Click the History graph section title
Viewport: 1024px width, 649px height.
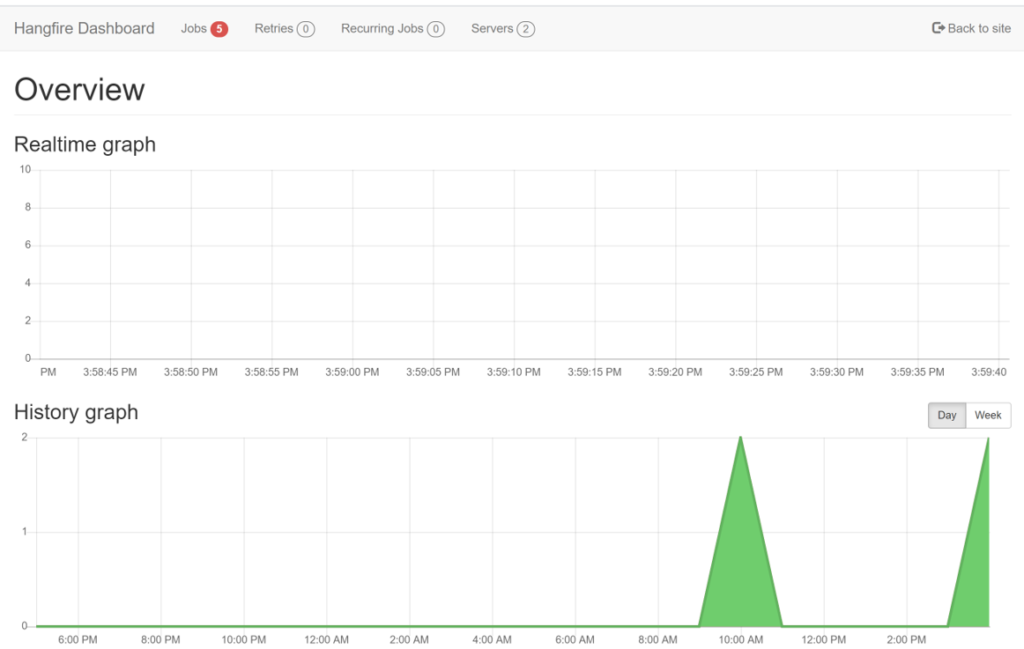76,412
